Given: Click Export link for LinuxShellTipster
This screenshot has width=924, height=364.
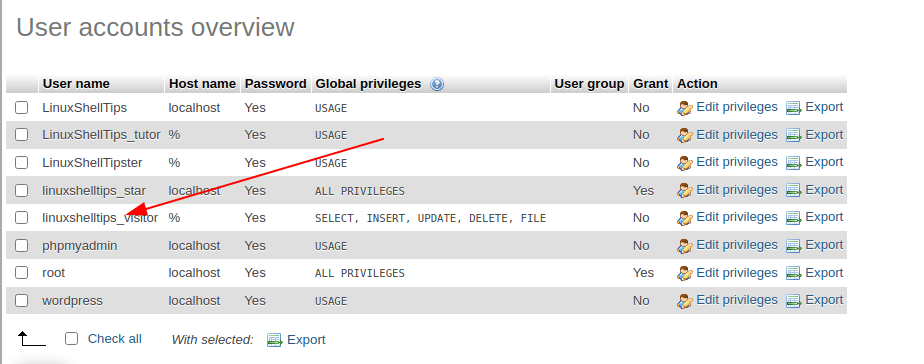Looking at the screenshot, I should coord(824,162).
